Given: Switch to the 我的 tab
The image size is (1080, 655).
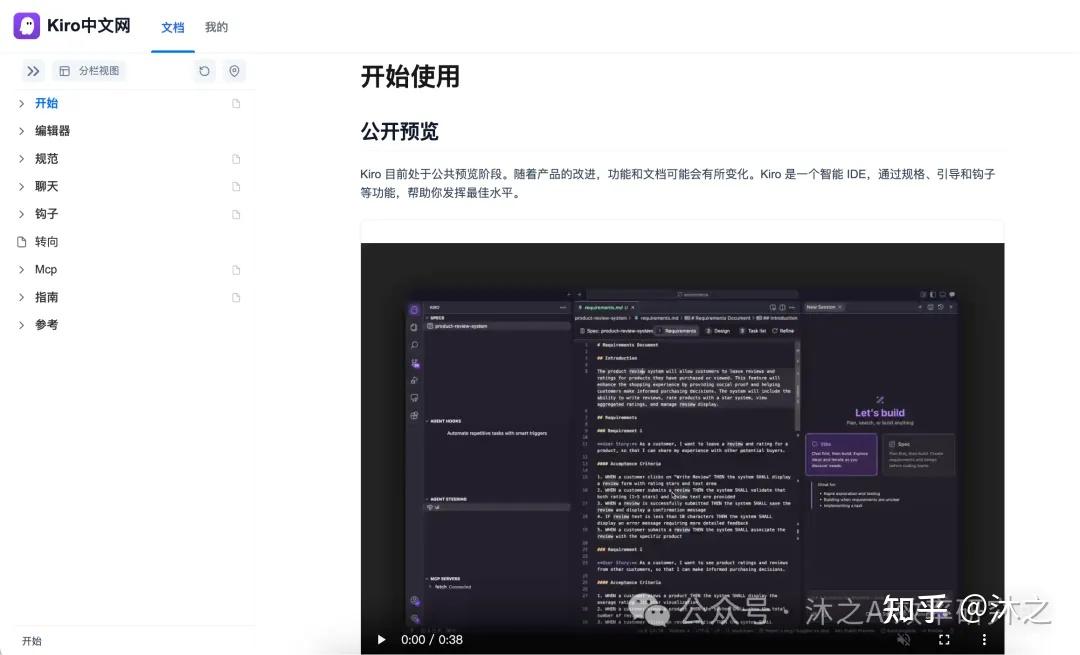Looking at the screenshot, I should [x=216, y=27].
